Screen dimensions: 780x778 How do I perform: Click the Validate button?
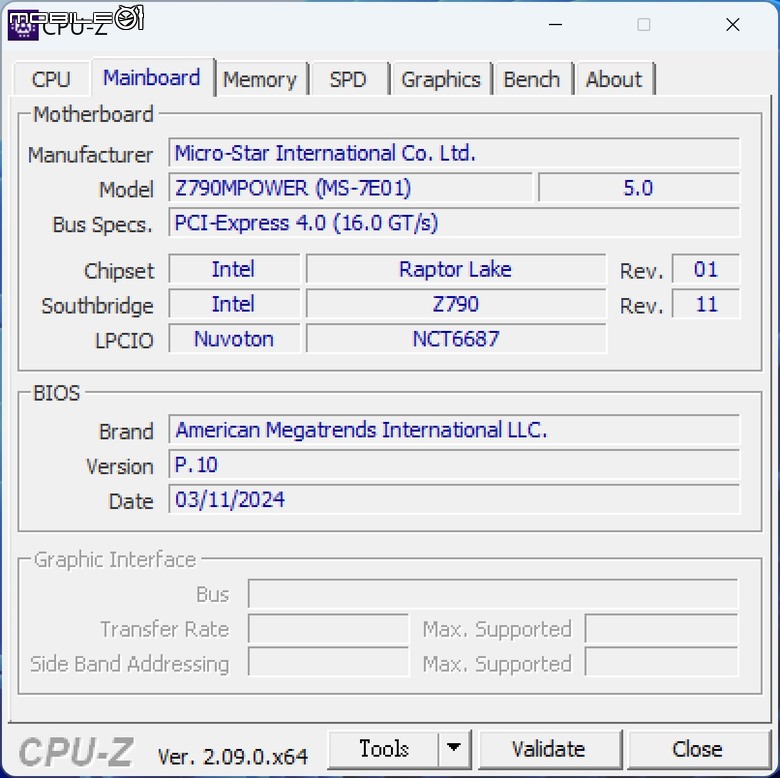[549, 749]
